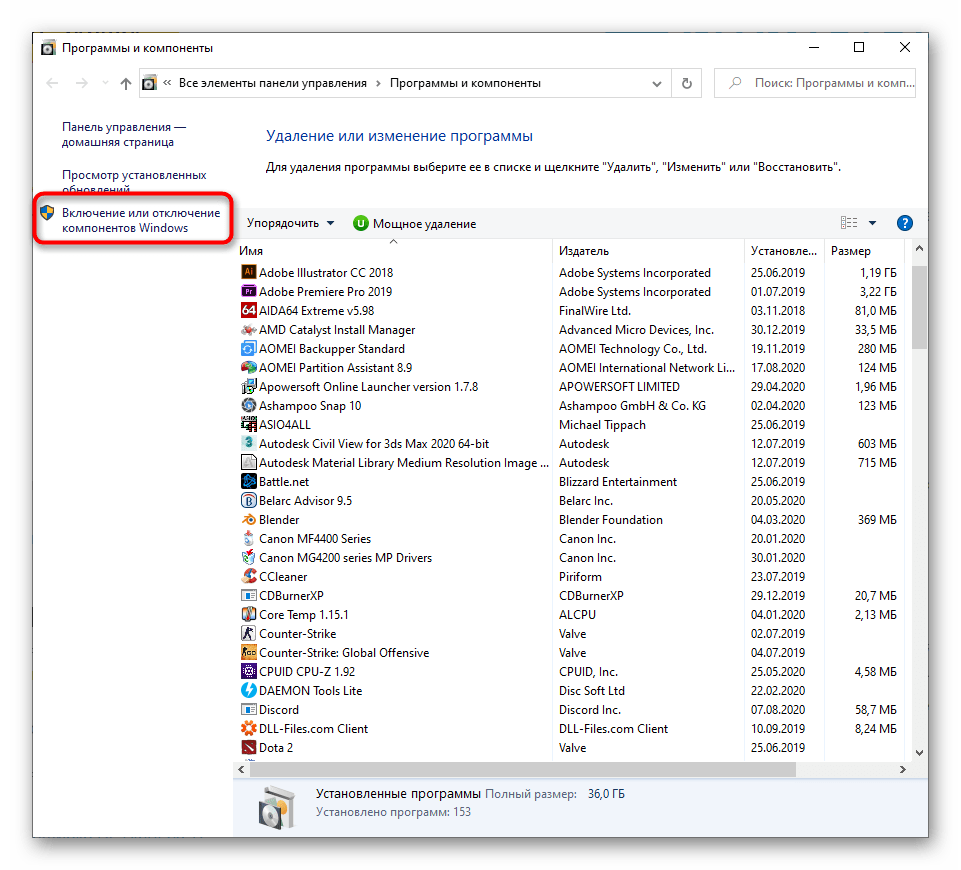Open Панель управления домашняя страница link

(124, 135)
